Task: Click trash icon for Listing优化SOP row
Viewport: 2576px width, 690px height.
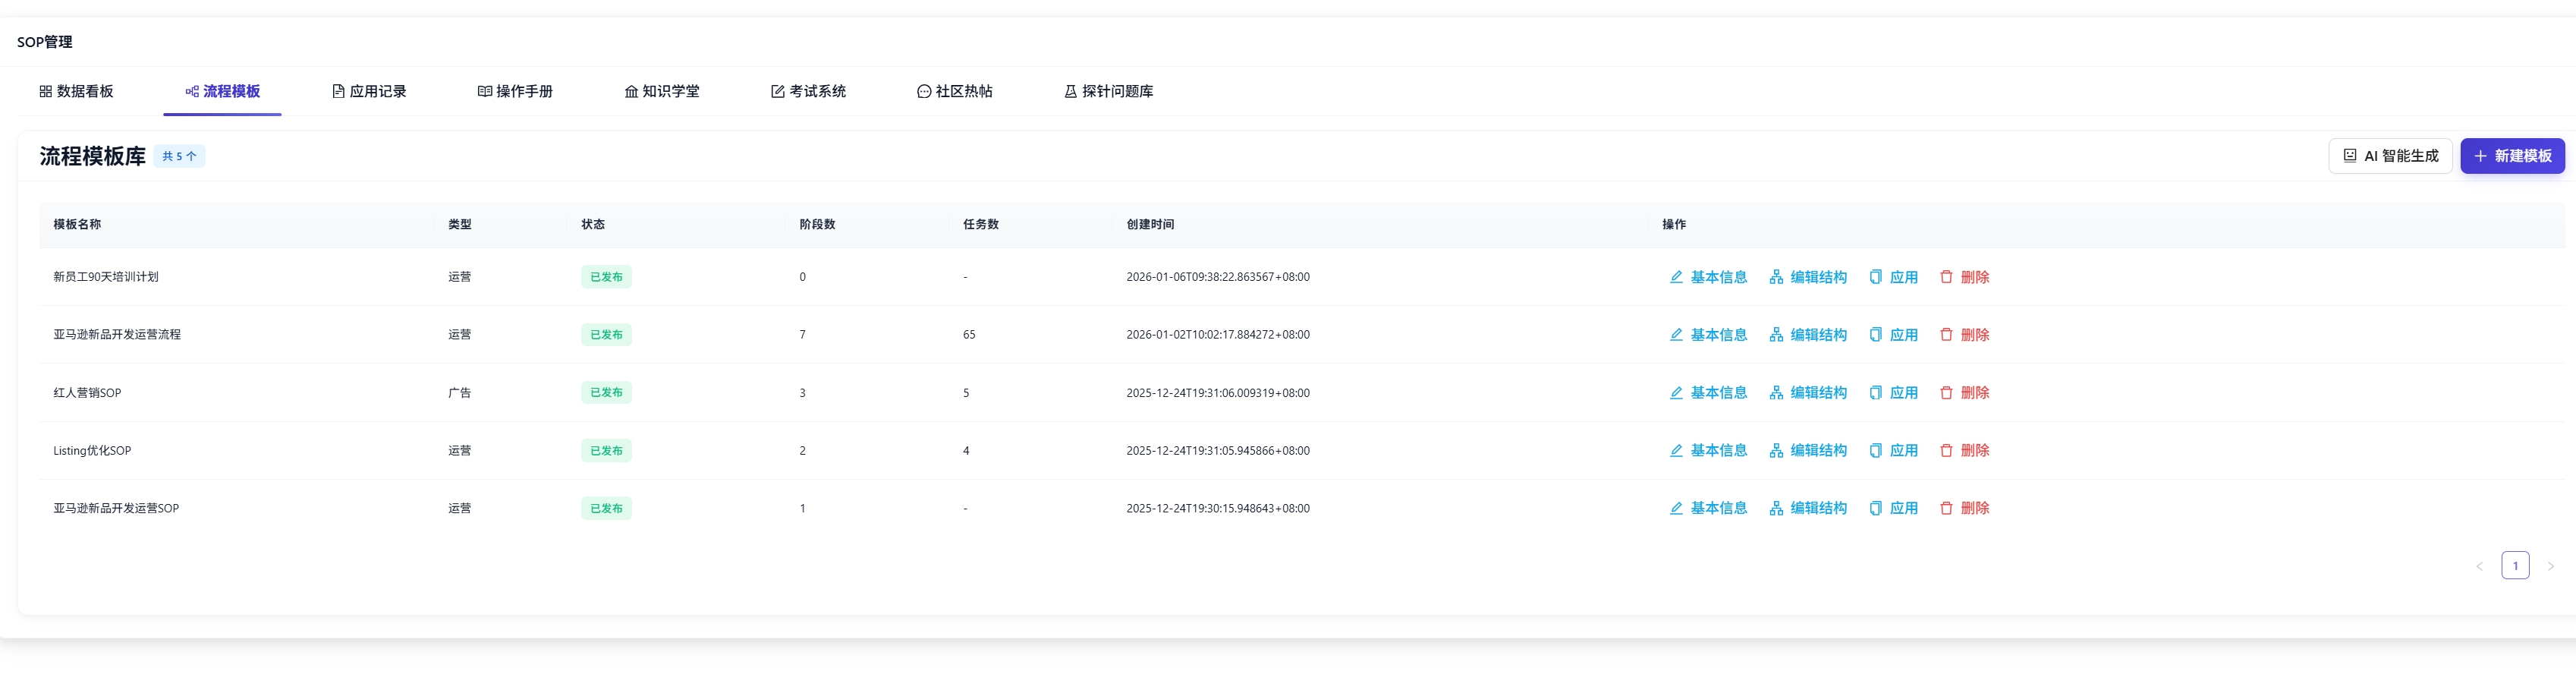Action: (1946, 451)
